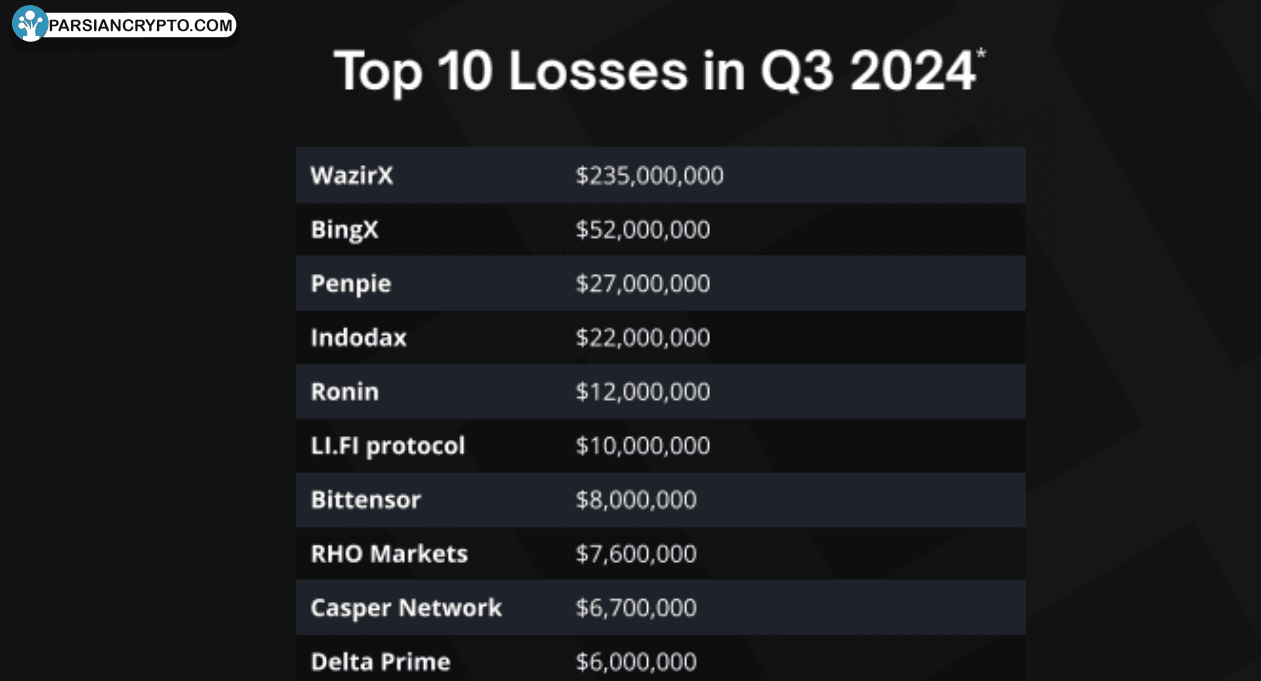Screen dimensions: 1261x681
Task: Select the BingX entry
Action: coord(344,230)
